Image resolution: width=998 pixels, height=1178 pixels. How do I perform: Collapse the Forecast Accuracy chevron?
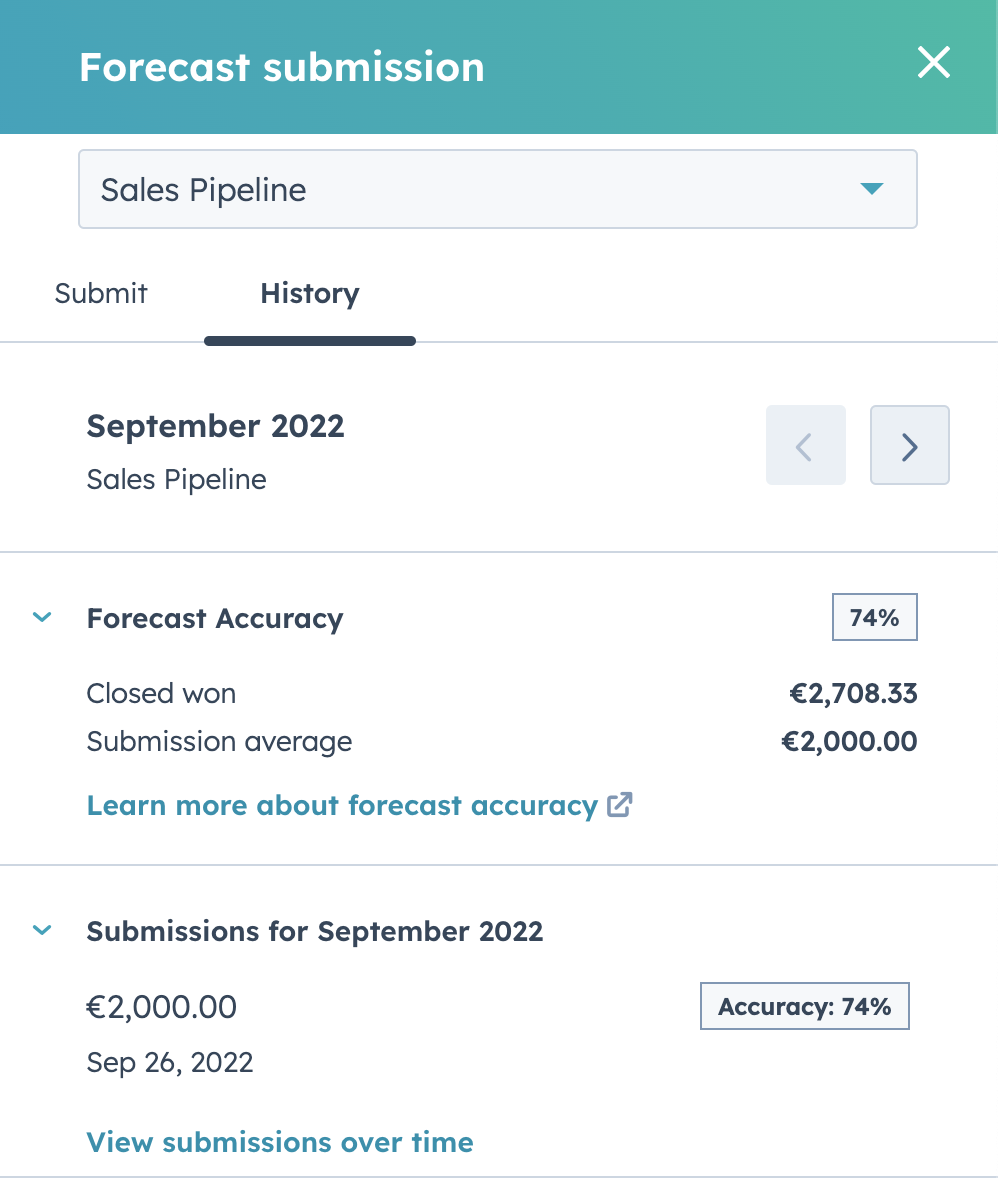click(42, 618)
